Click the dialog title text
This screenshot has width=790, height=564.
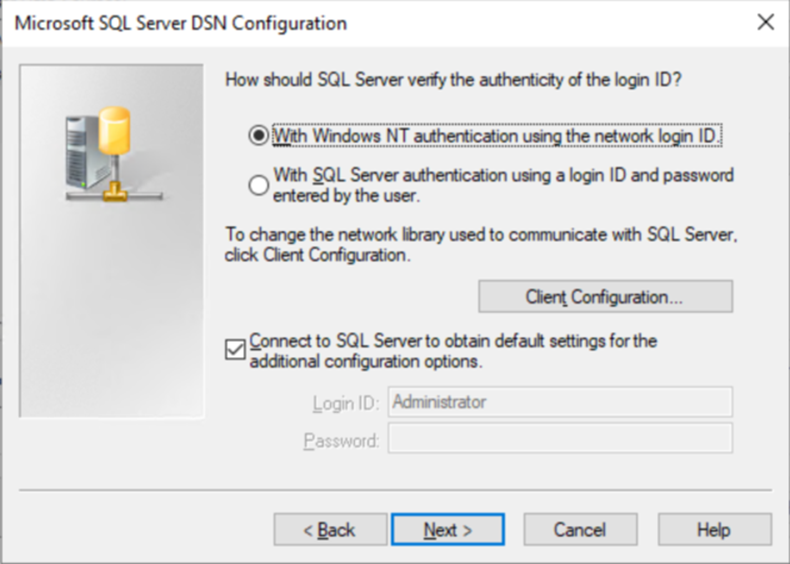click(181, 23)
